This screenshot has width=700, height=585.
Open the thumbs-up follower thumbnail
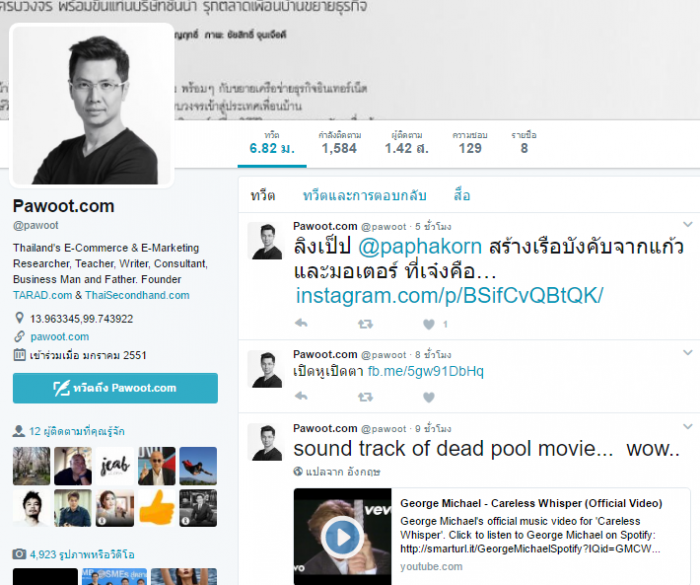click(x=156, y=508)
